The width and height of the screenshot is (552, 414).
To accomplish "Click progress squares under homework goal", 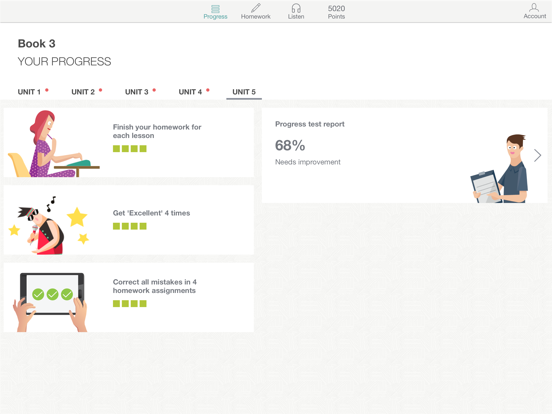I will pos(130,149).
